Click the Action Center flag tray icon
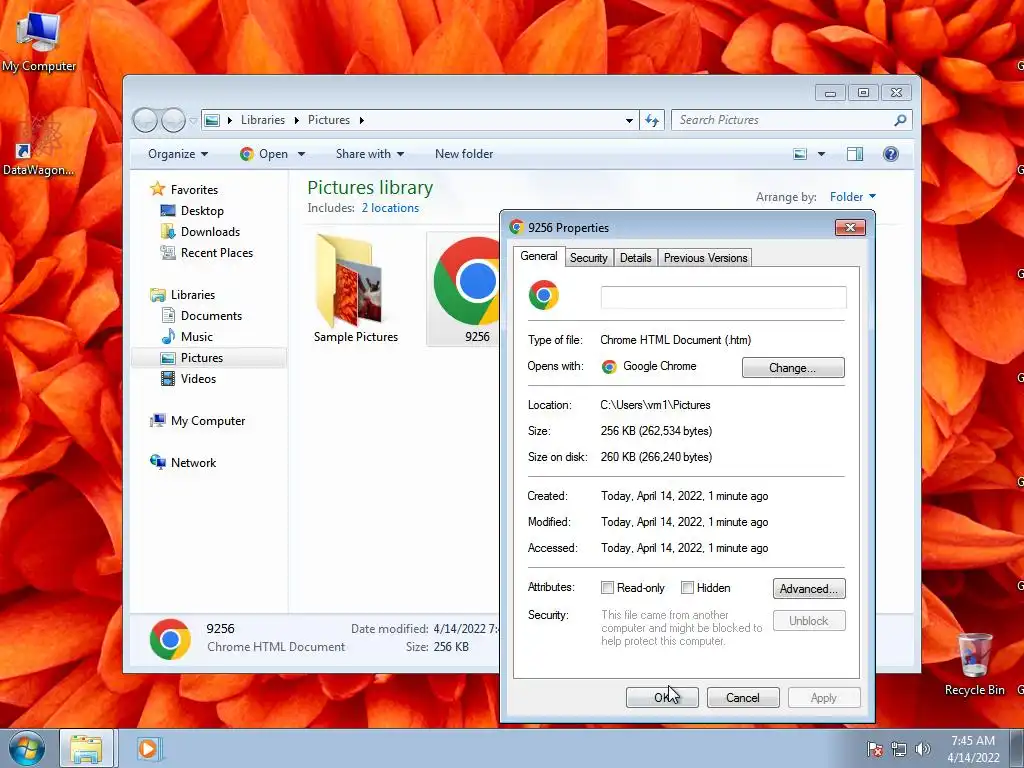 pyautogui.click(x=874, y=749)
